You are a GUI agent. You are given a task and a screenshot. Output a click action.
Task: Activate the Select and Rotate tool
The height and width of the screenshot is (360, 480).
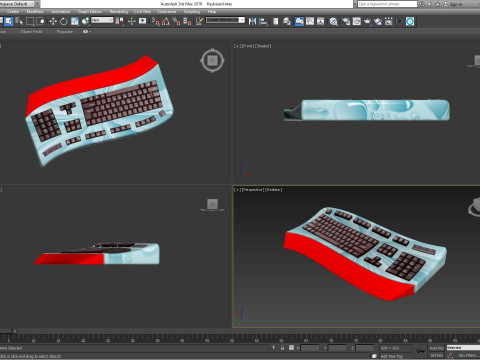pyautogui.click(x=63, y=21)
